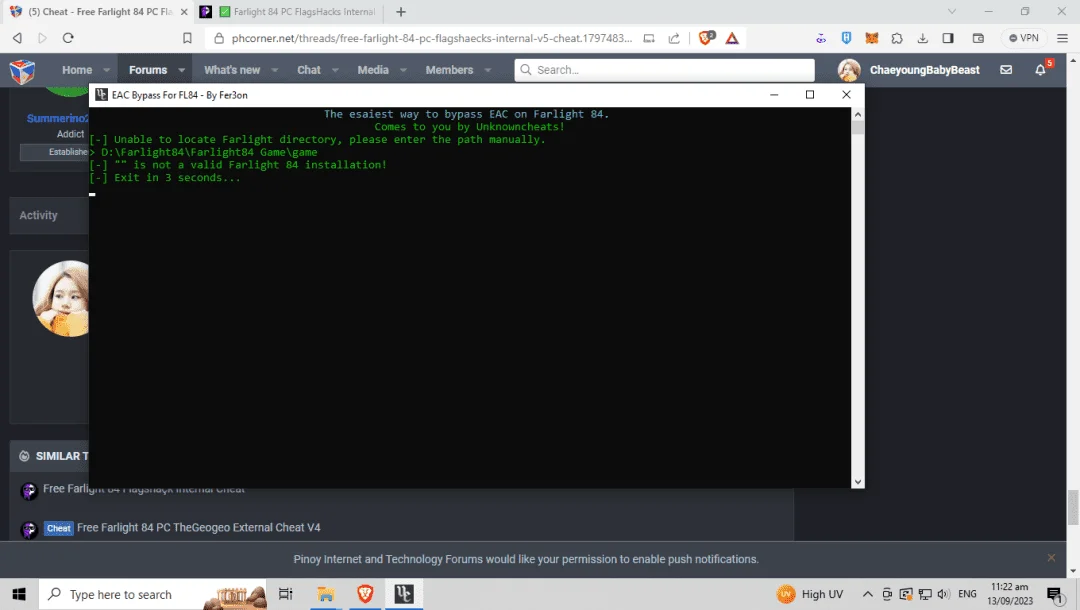1080x610 pixels.
Task: Open the Activity section
Action: click(39, 215)
